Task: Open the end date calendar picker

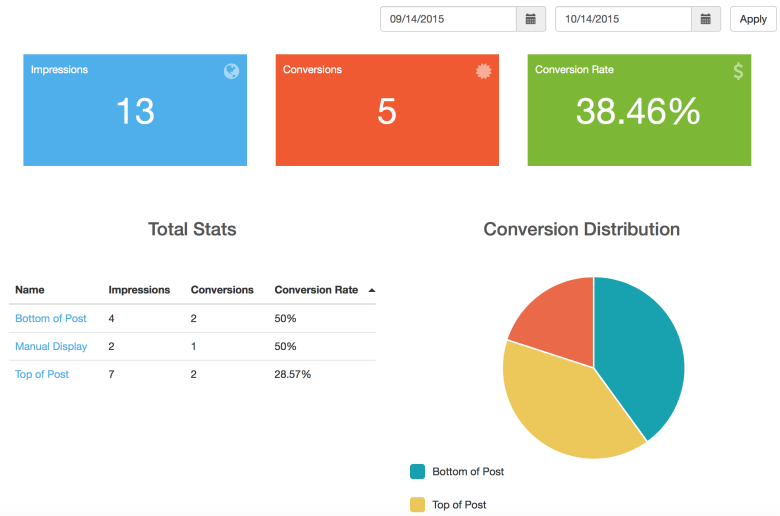Action: pyautogui.click(x=705, y=19)
